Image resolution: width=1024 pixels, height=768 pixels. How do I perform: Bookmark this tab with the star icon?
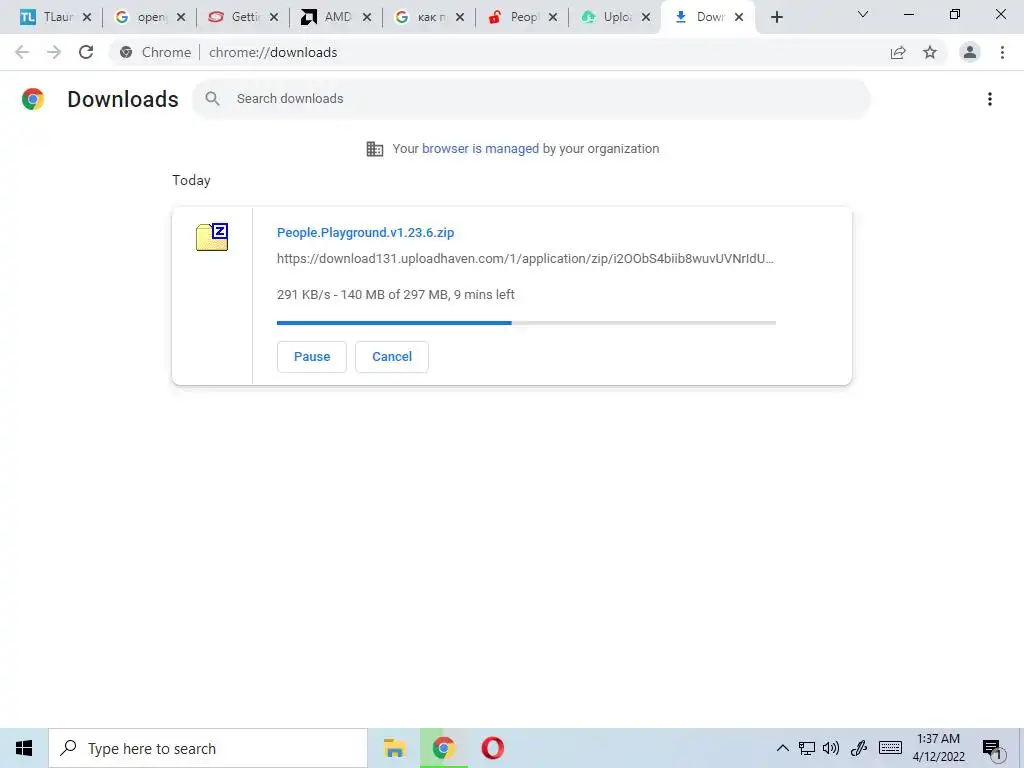[930, 52]
